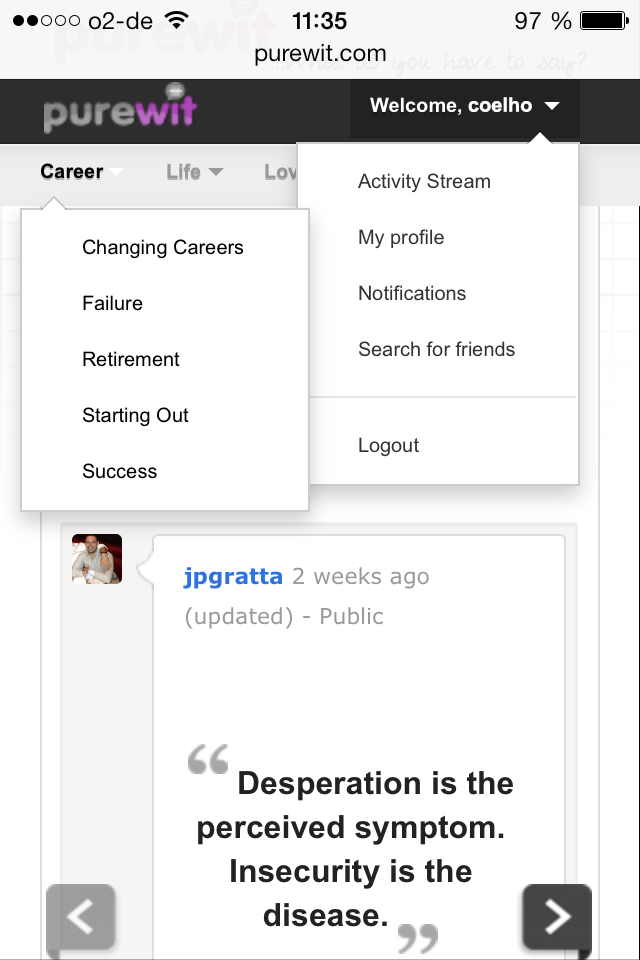Go to My profile
Image resolution: width=640 pixels, height=960 pixels.
point(401,238)
